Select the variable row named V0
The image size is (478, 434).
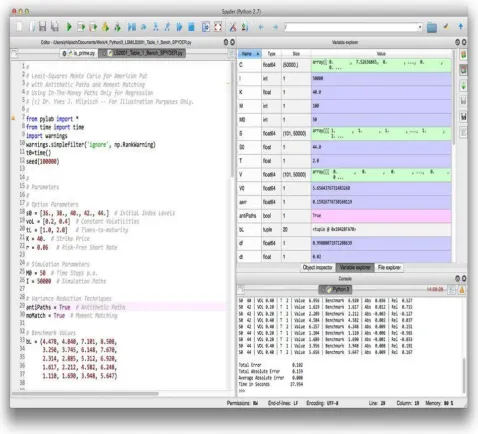point(344,188)
